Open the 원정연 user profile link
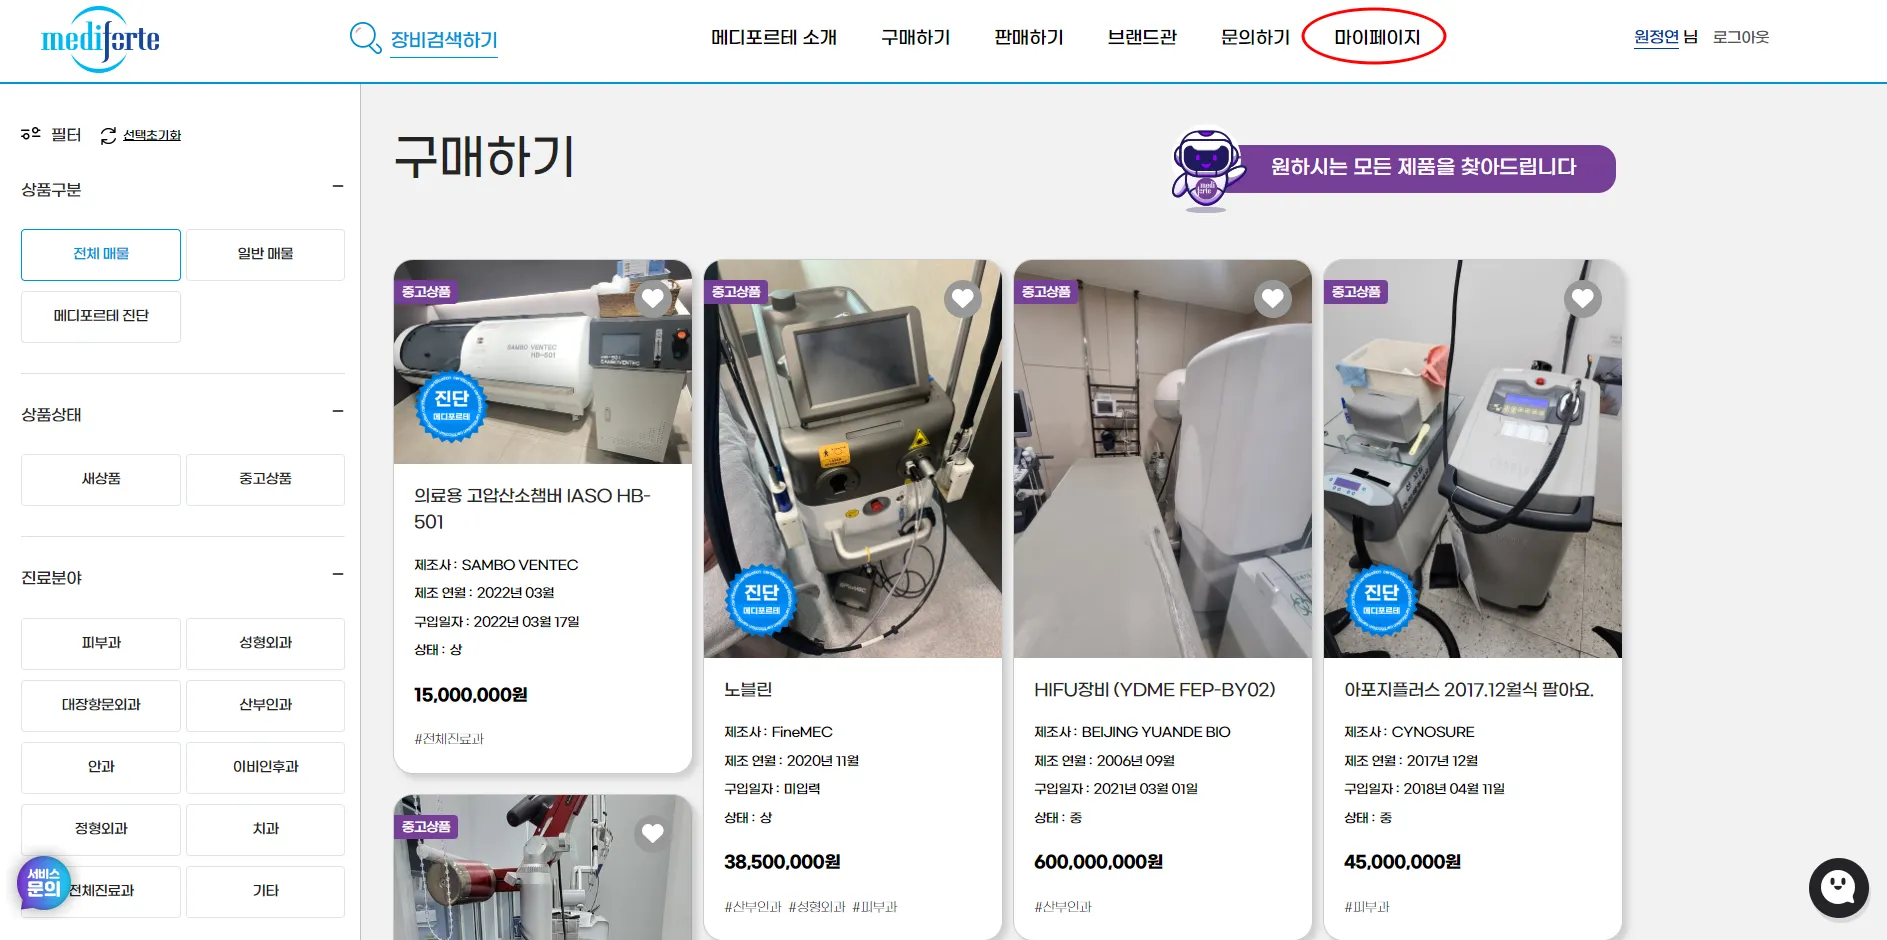Viewport: 1887px width, 940px height. point(1656,37)
